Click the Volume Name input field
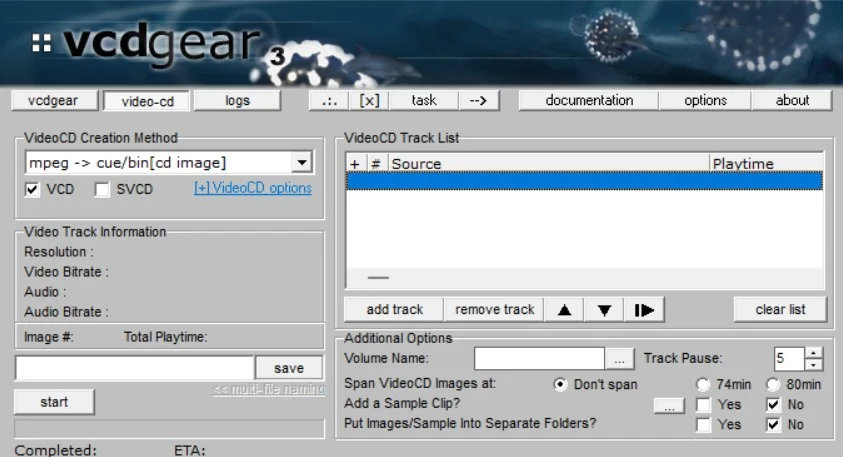Screen dimensions: 843x457 539,359
